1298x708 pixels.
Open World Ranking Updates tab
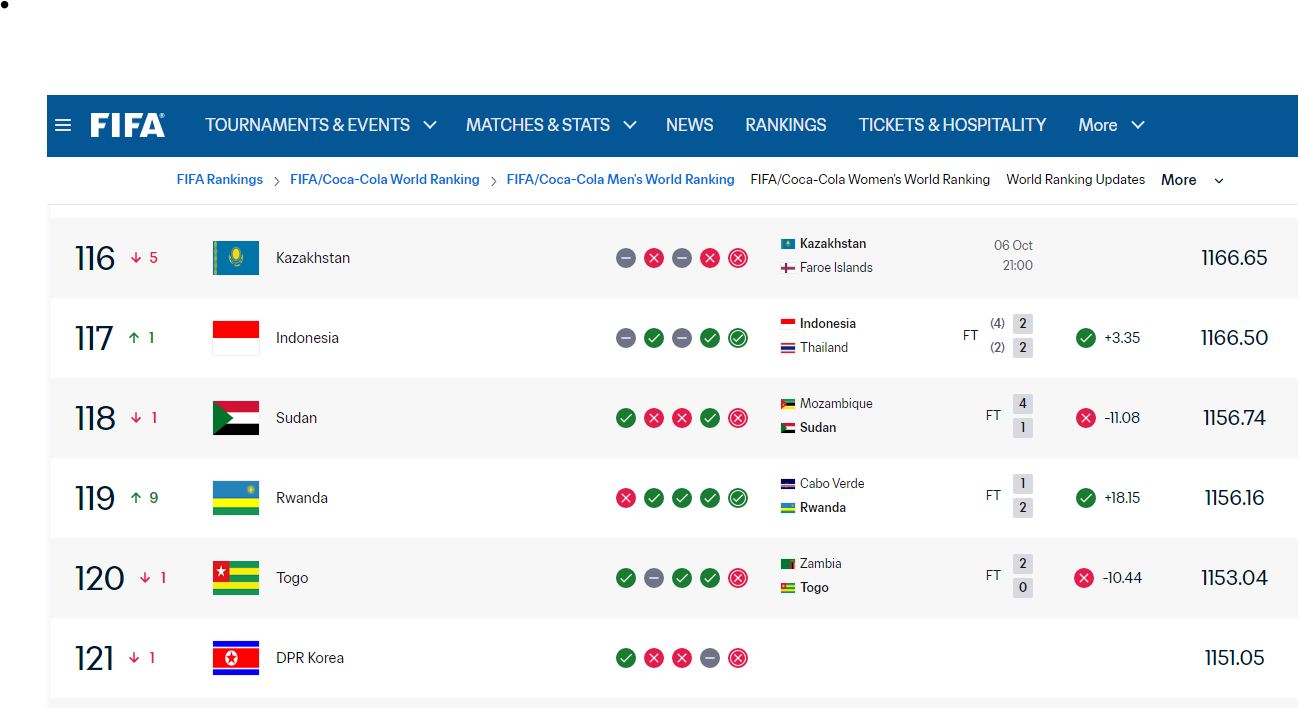click(x=1076, y=180)
